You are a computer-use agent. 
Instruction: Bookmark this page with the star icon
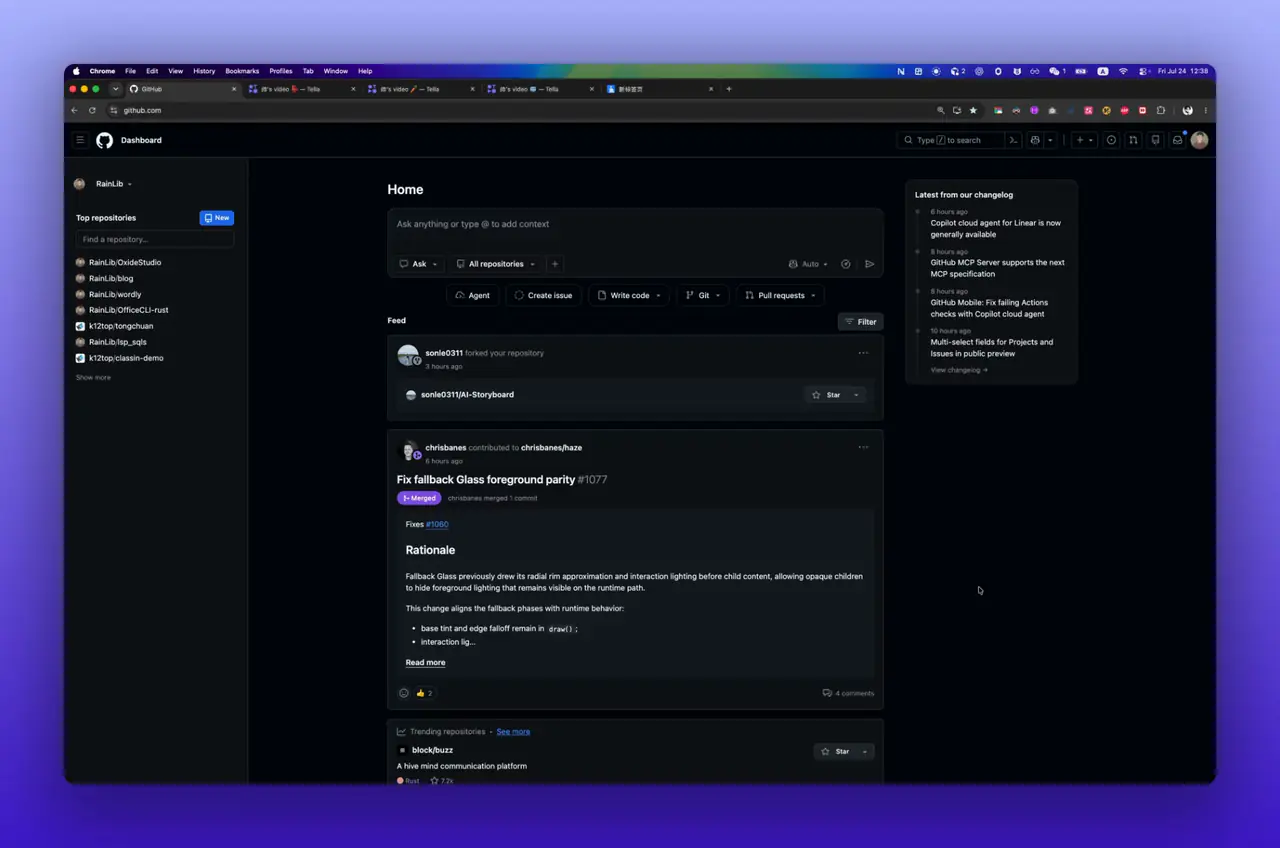click(x=973, y=111)
